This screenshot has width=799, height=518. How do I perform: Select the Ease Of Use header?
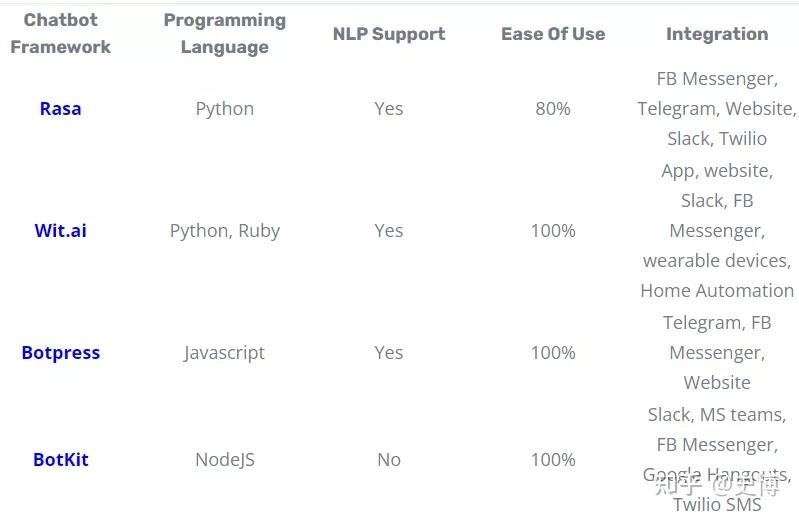[553, 34]
